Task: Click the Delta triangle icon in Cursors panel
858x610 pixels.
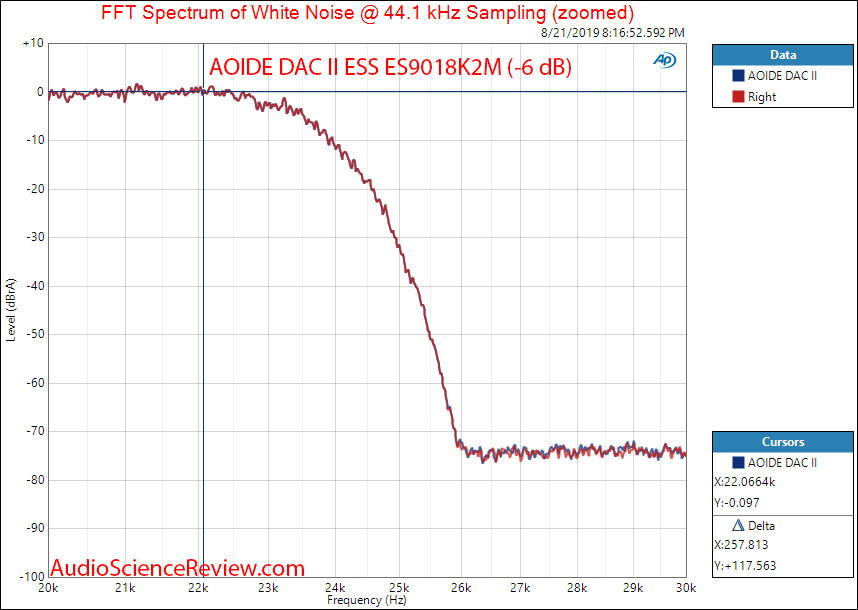Action: point(738,526)
